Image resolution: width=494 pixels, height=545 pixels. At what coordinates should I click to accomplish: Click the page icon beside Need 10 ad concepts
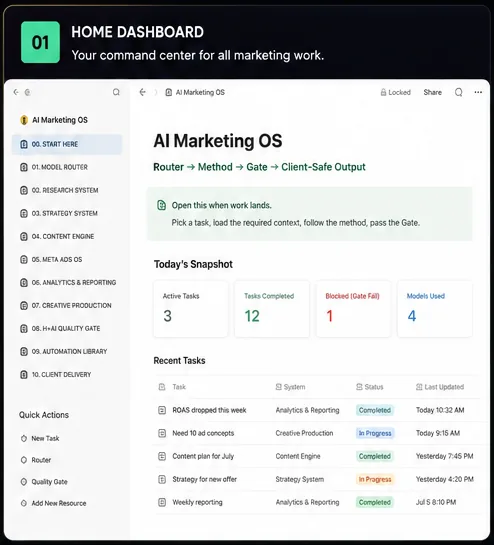162,433
